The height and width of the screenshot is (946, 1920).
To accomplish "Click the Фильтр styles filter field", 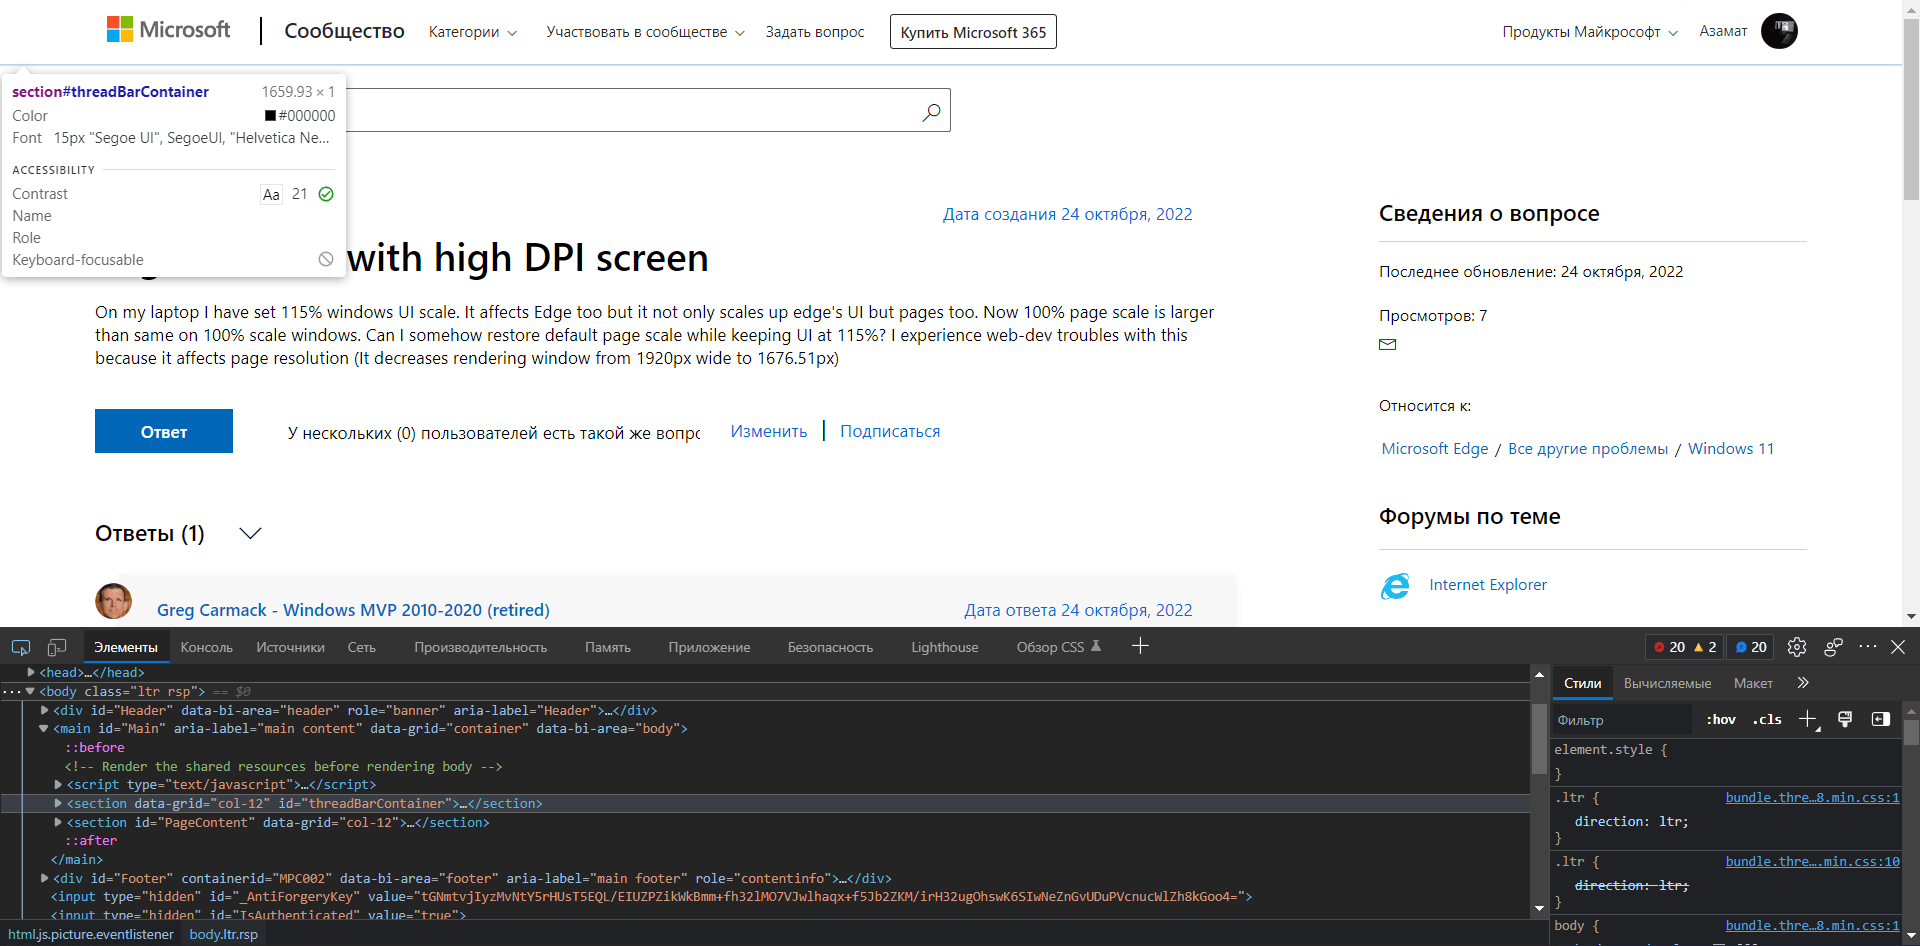I will (x=1622, y=720).
